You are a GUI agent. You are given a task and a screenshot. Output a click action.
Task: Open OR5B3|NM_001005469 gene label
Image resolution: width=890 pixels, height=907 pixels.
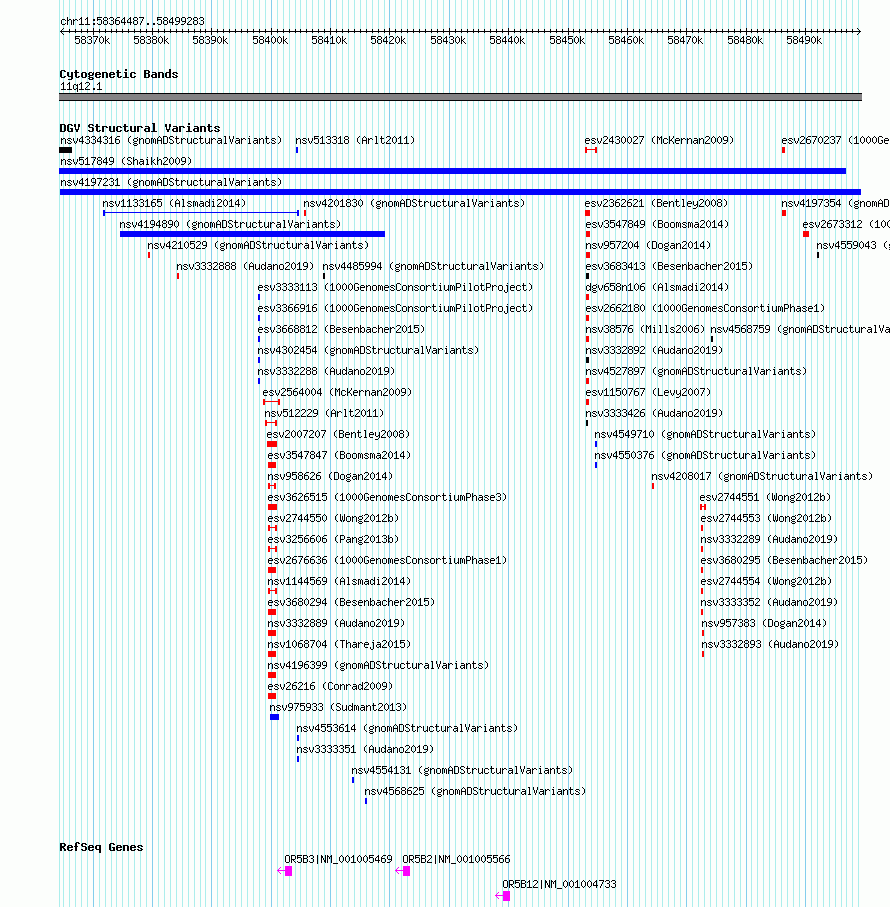tap(338, 860)
